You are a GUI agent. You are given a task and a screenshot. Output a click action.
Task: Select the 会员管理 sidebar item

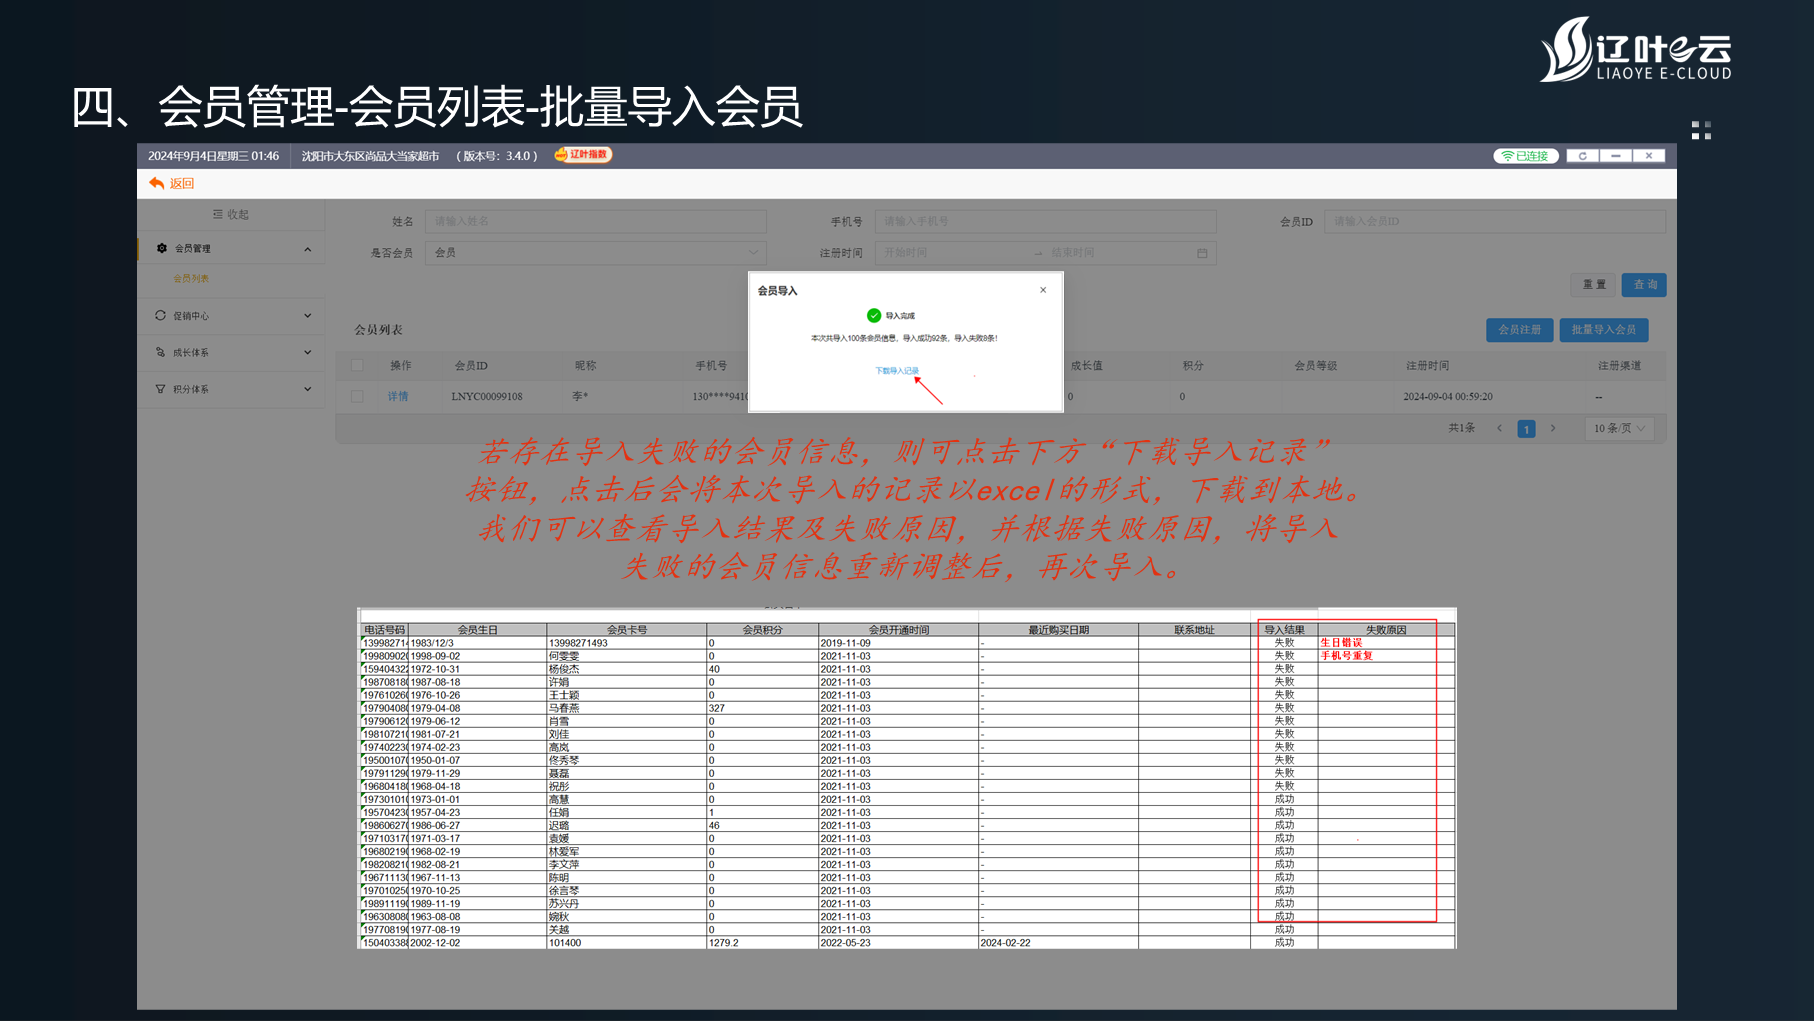pyautogui.click(x=231, y=248)
